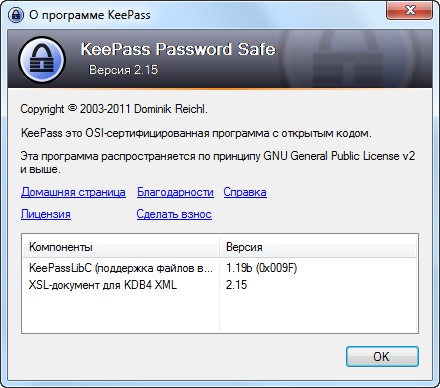Viewport: 440px width, 388px height.
Task: Click the large KeePass padlock logo
Action: (x=42, y=60)
